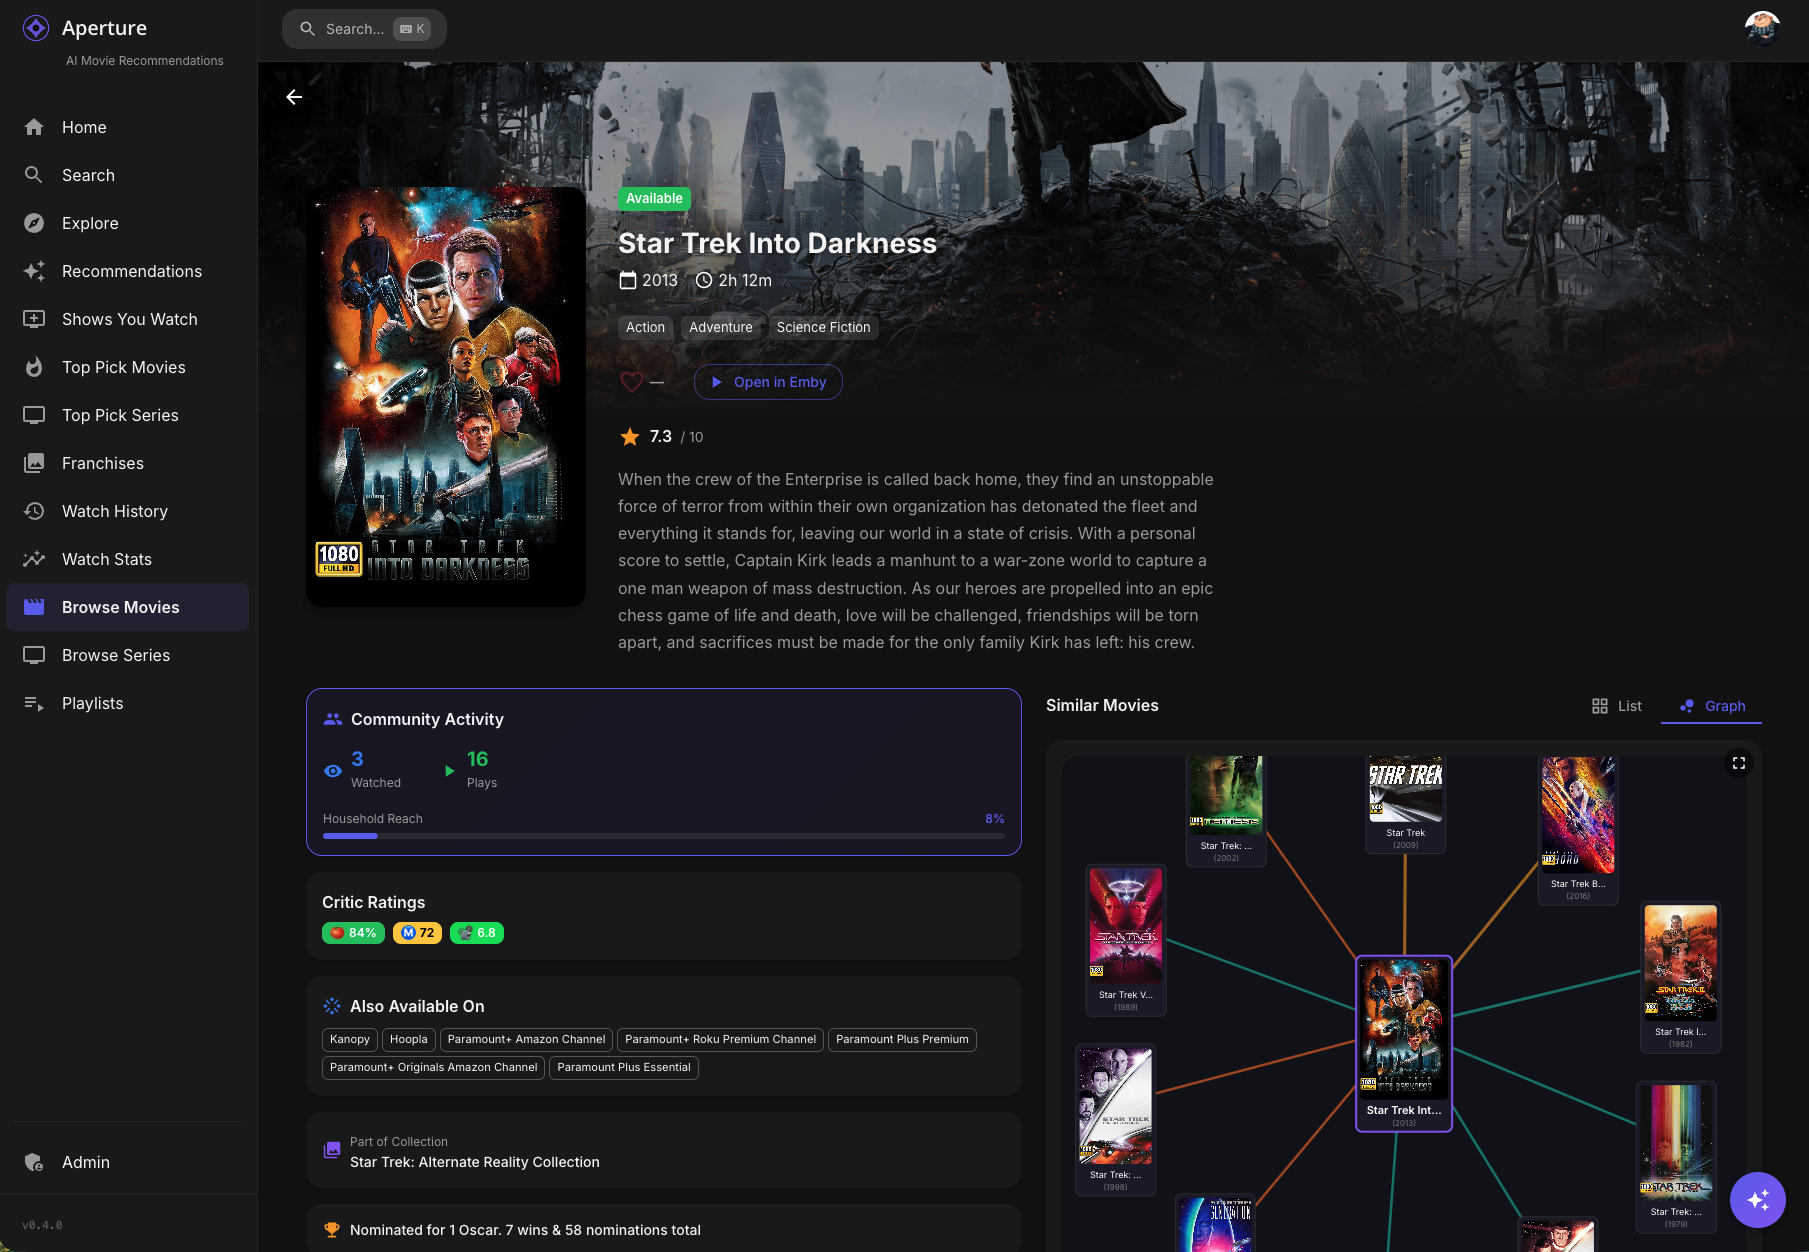Open the Star Trek 2002 graph node
The width and height of the screenshot is (1809, 1252).
point(1226,810)
